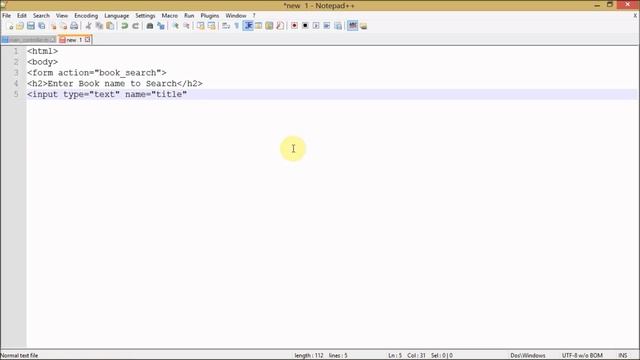Save the current file using toolbar
Image resolution: width=640 pixels, height=360 pixels.
pos(31,26)
